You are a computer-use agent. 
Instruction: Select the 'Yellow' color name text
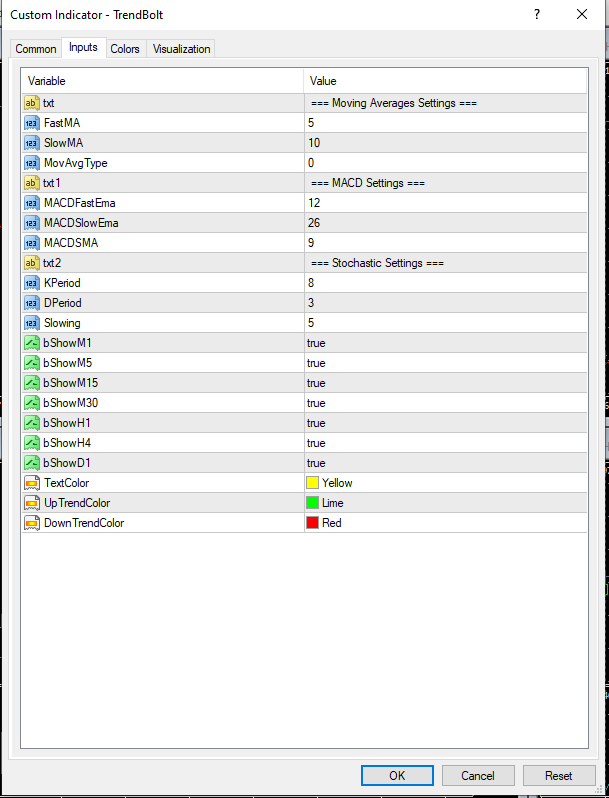(x=337, y=483)
